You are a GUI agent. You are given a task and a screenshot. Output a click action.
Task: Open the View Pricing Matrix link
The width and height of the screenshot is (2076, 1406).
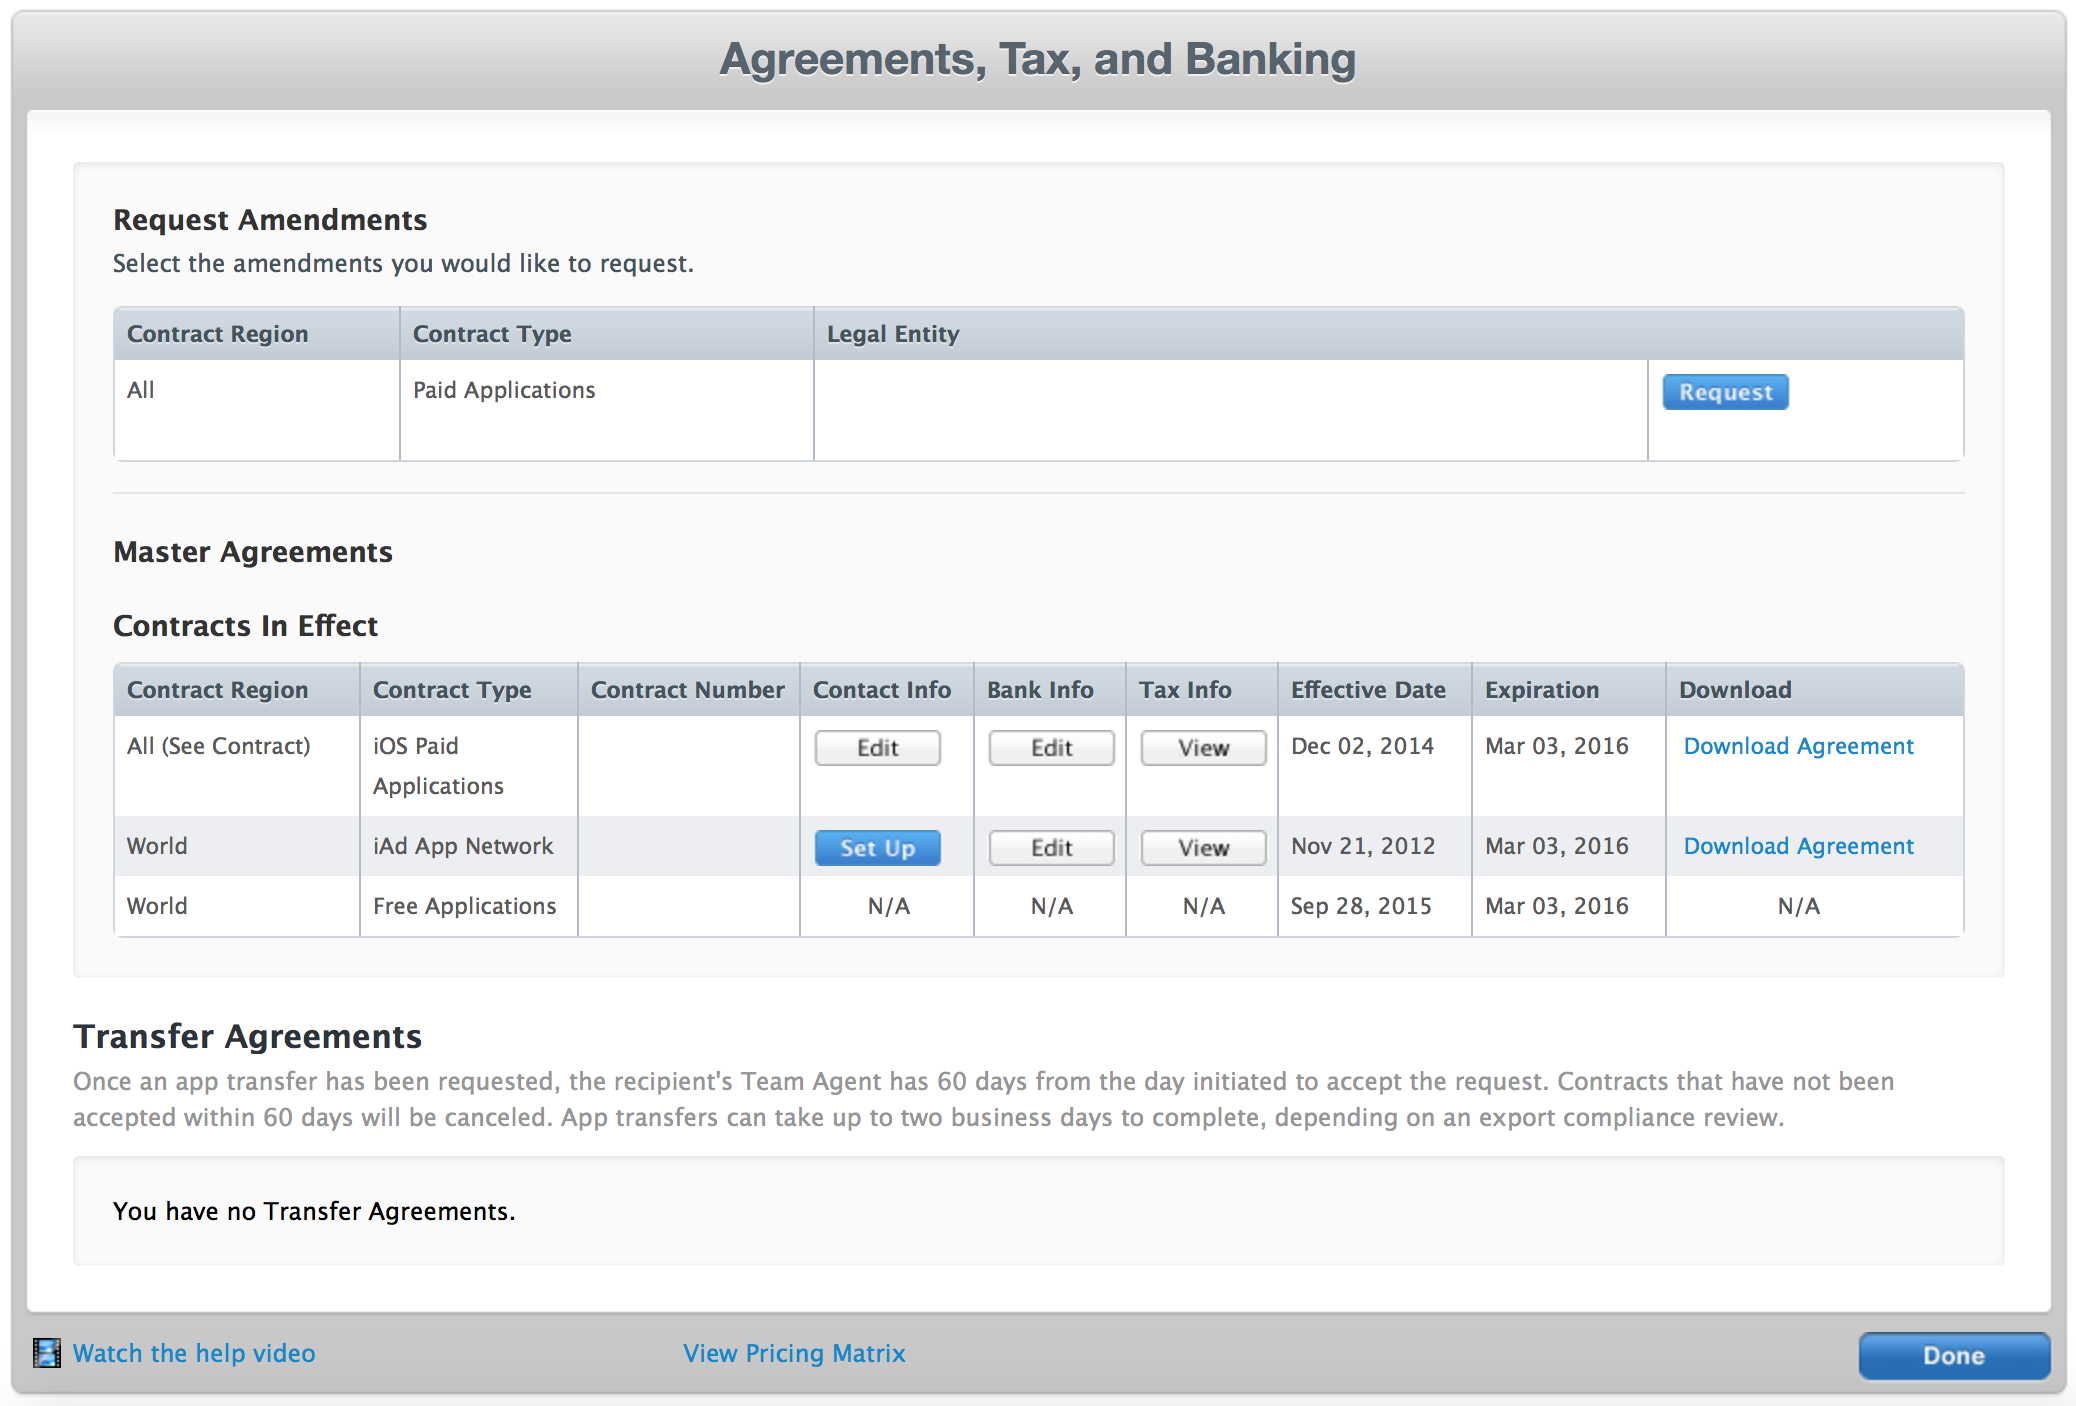pyautogui.click(x=794, y=1353)
